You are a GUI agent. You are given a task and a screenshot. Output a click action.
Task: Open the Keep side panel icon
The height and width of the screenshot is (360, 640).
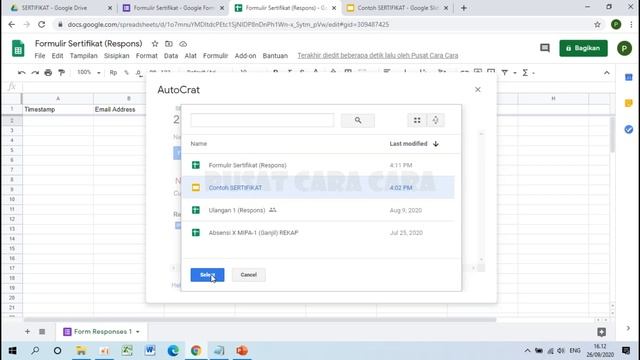629,103
